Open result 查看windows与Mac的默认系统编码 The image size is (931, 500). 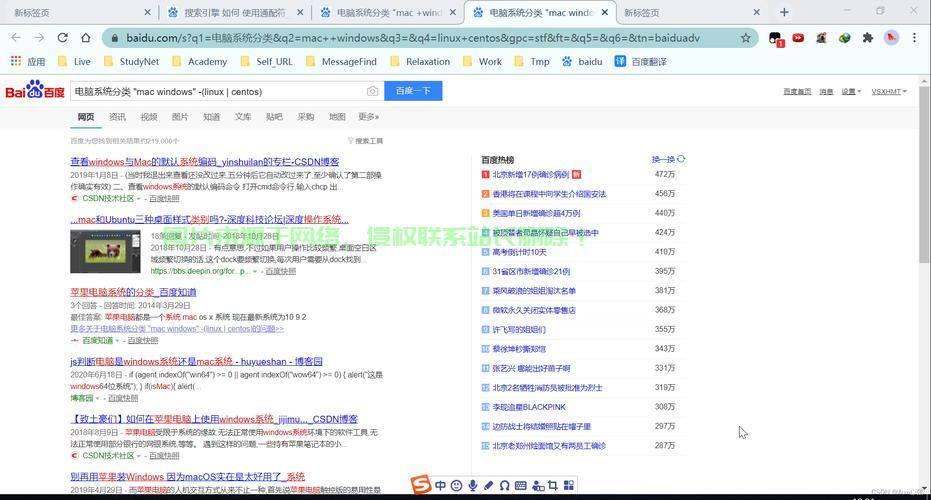tap(205, 162)
